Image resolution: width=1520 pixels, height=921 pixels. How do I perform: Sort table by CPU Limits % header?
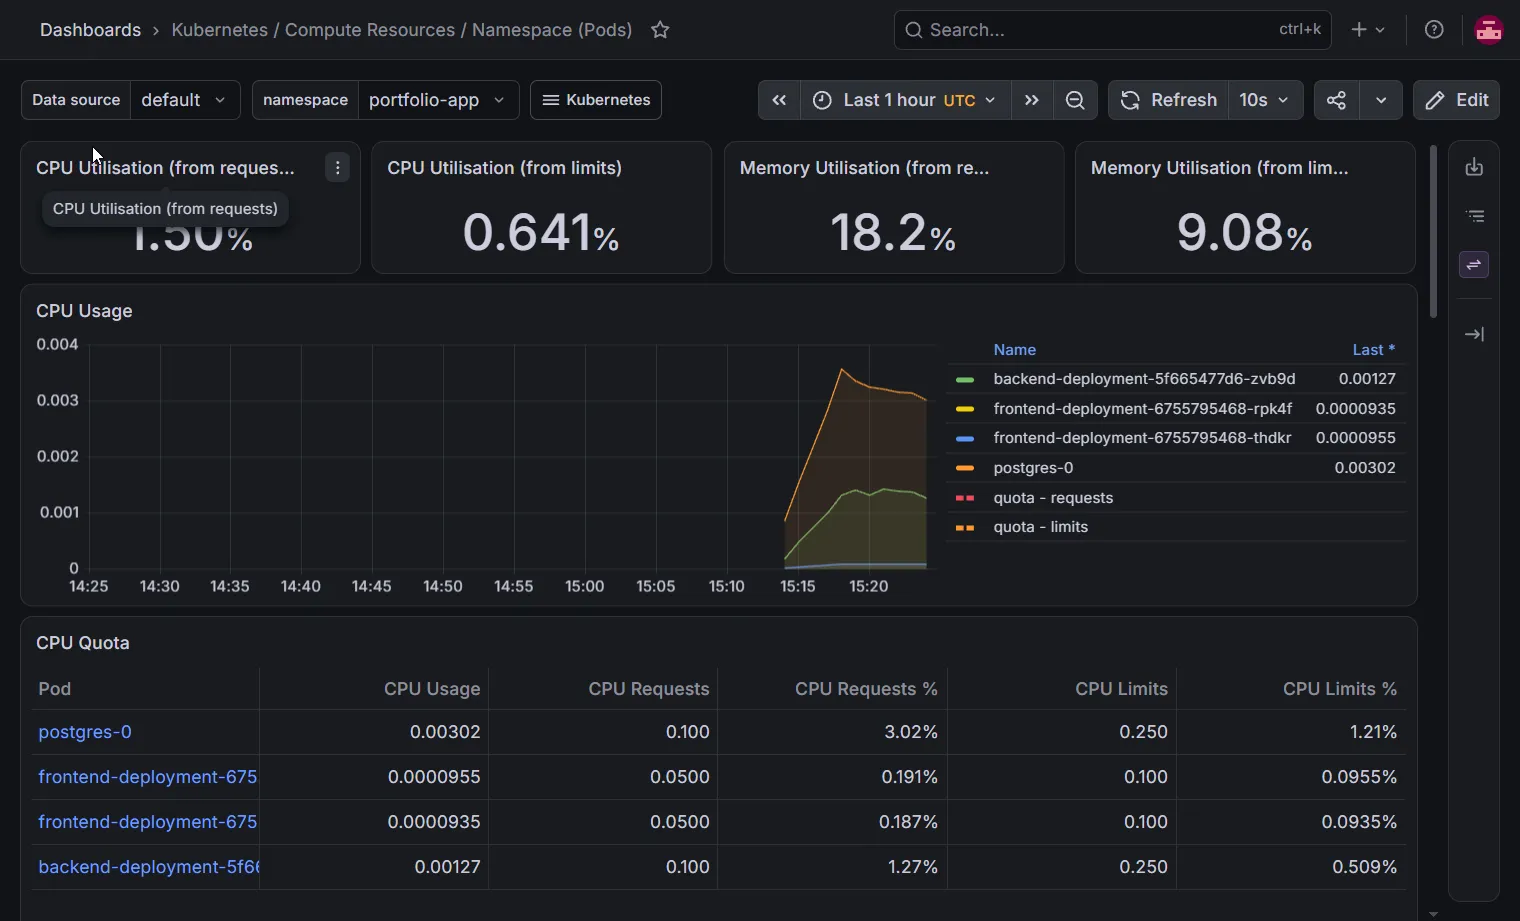point(1340,689)
